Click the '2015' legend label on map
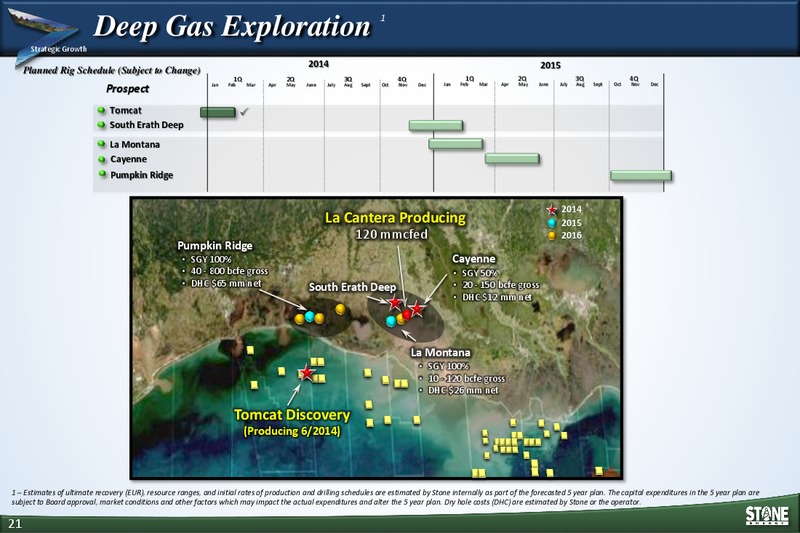800x533 pixels. 571,223
